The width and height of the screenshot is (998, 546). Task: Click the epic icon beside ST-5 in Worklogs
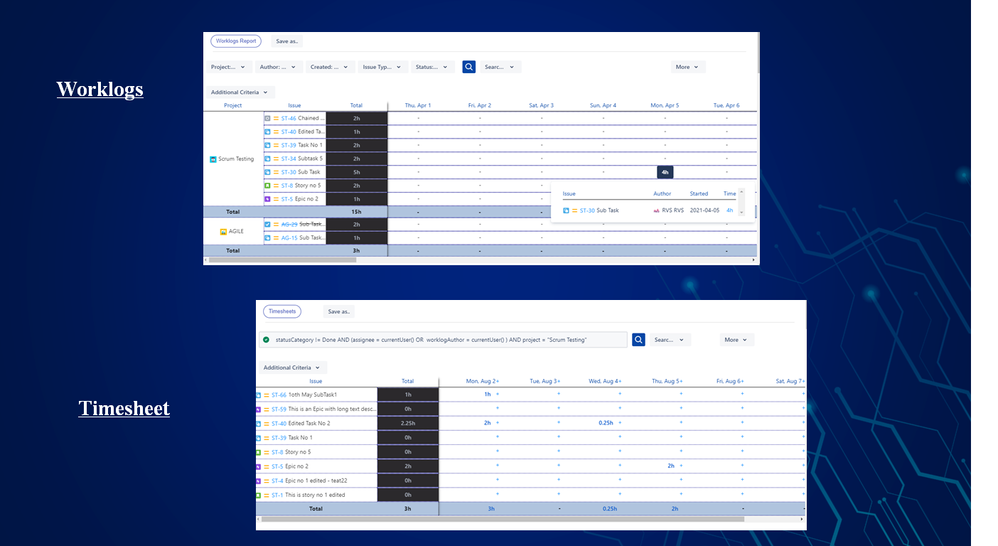267,199
